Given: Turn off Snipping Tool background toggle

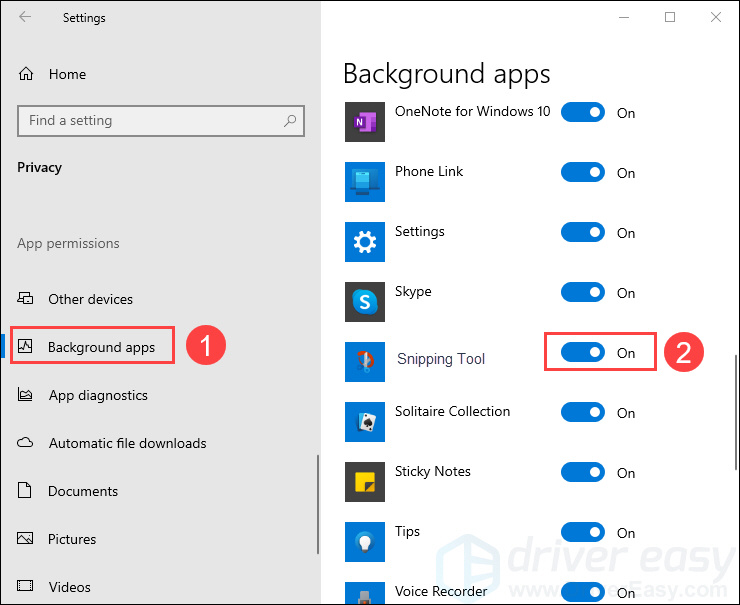Looking at the screenshot, I should 582,352.
